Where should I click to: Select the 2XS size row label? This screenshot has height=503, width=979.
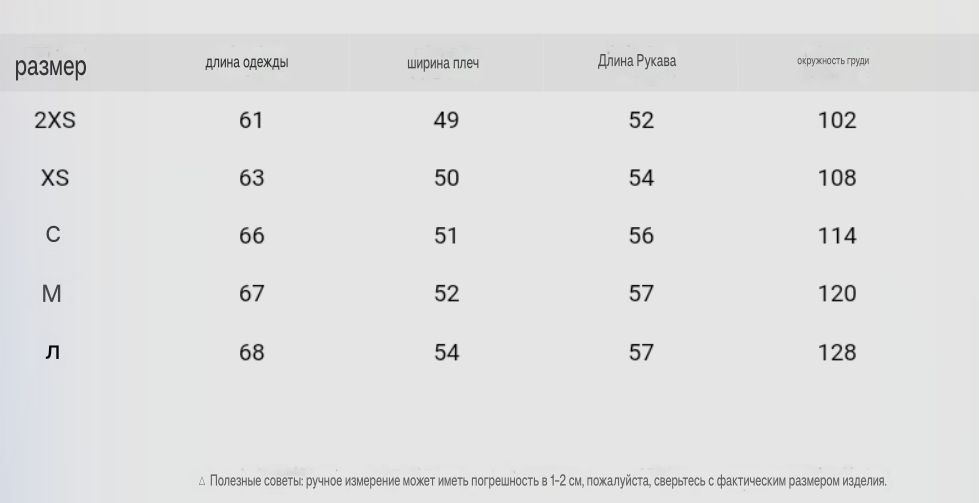[55, 120]
